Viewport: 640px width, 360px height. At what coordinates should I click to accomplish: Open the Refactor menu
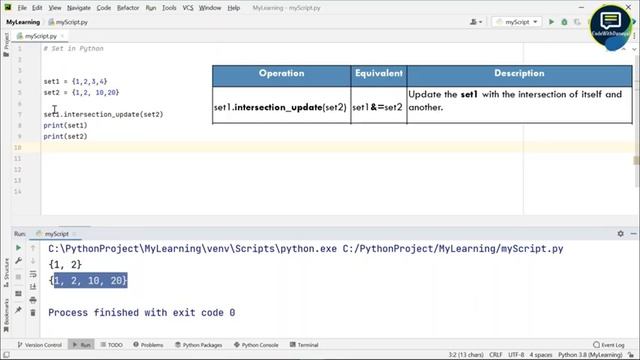point(128,8)
